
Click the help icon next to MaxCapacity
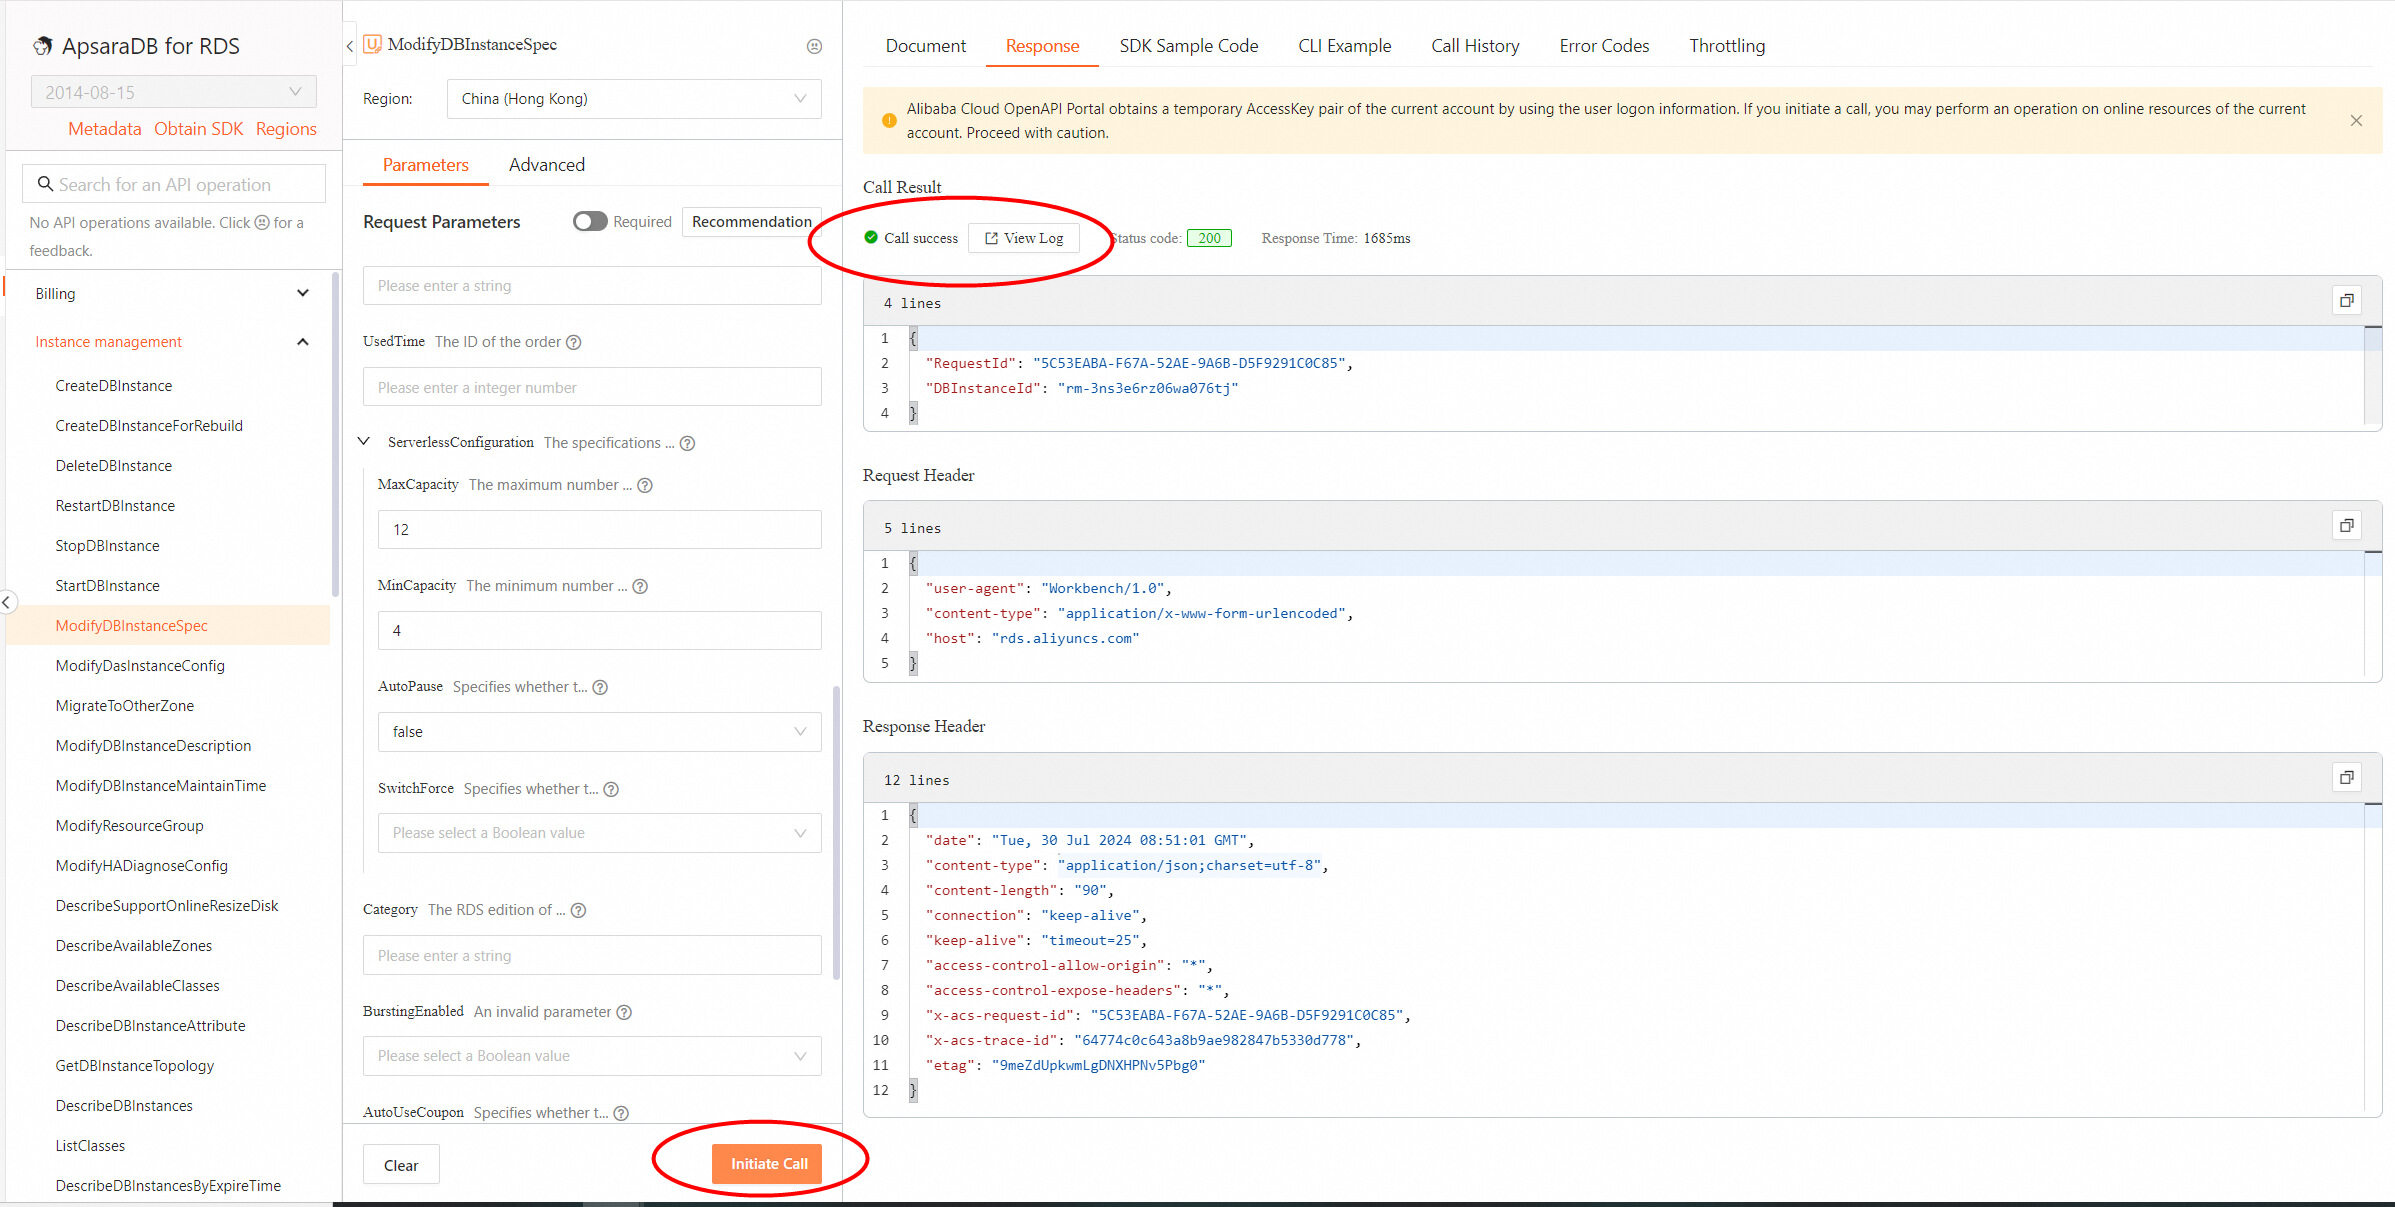coord(645,485)
